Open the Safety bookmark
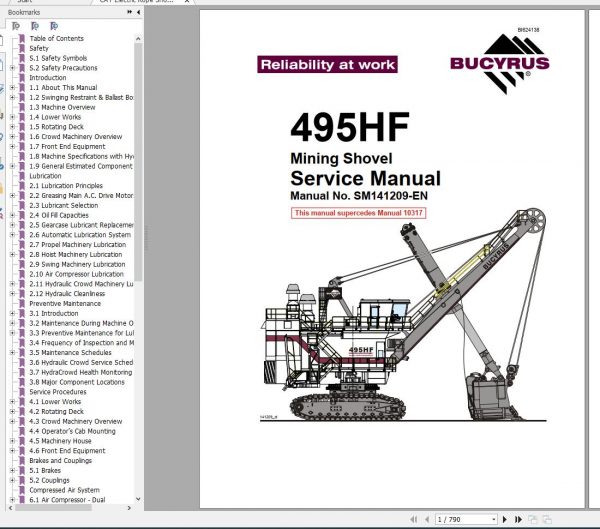 (39, 48)
